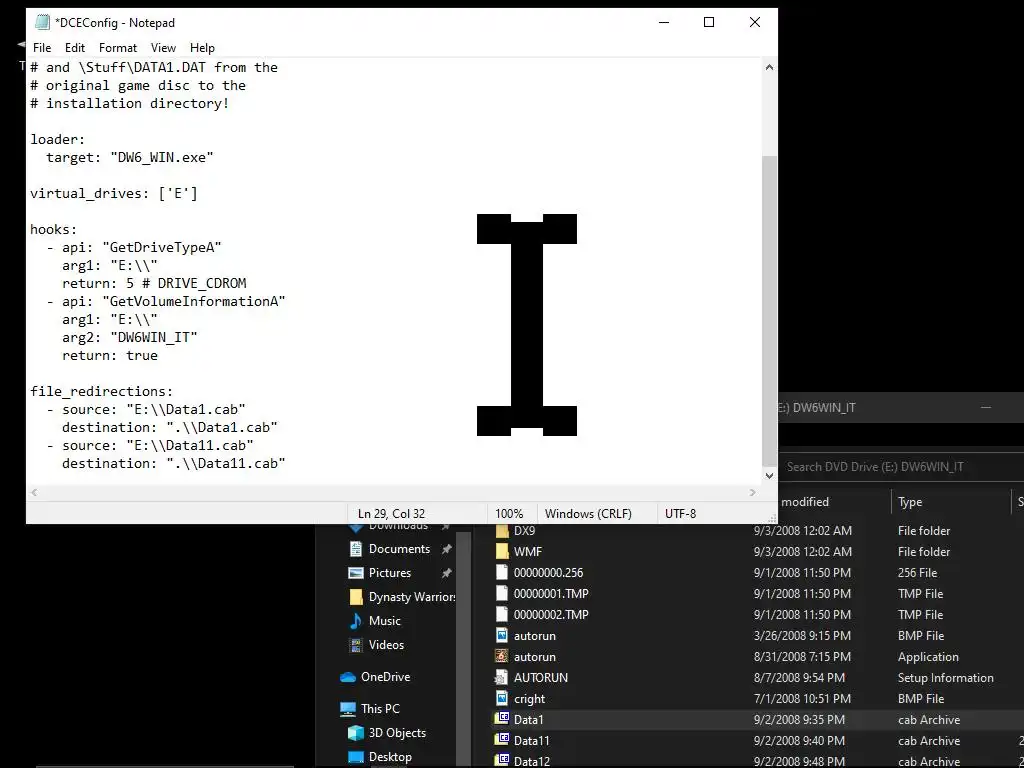Click the UTF-8 encoding status bar entry
Viewport: 1024px width, 768px height.
[x=680, y=513]
